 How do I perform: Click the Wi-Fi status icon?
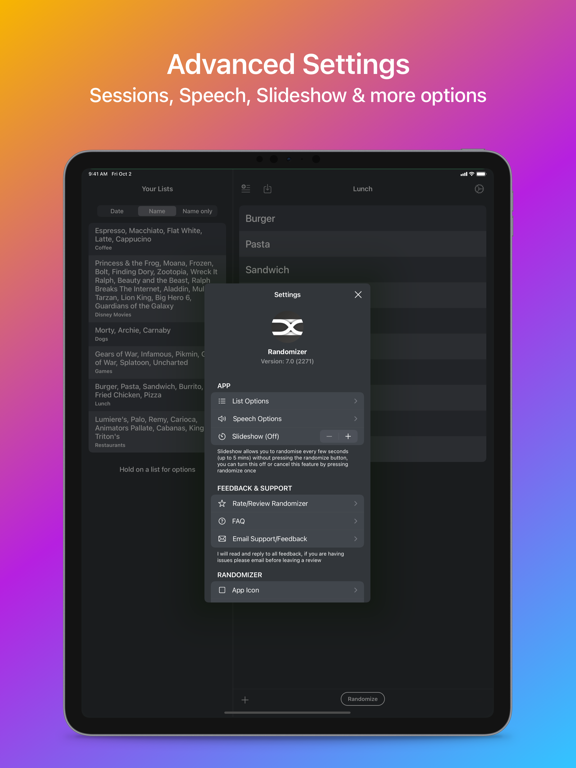pos(471,174)
